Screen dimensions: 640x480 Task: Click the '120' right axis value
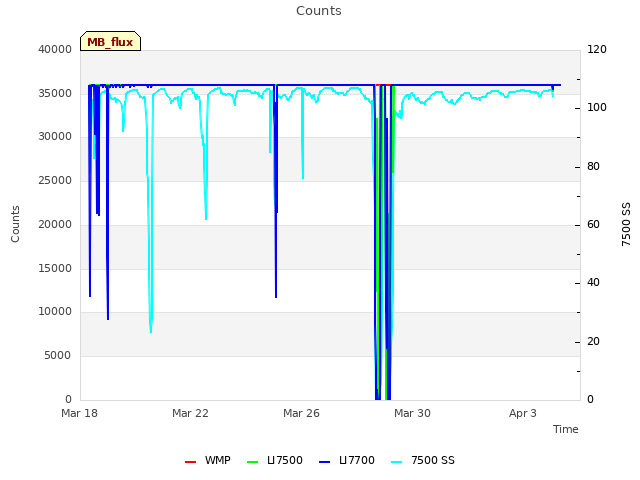point(597,49)
